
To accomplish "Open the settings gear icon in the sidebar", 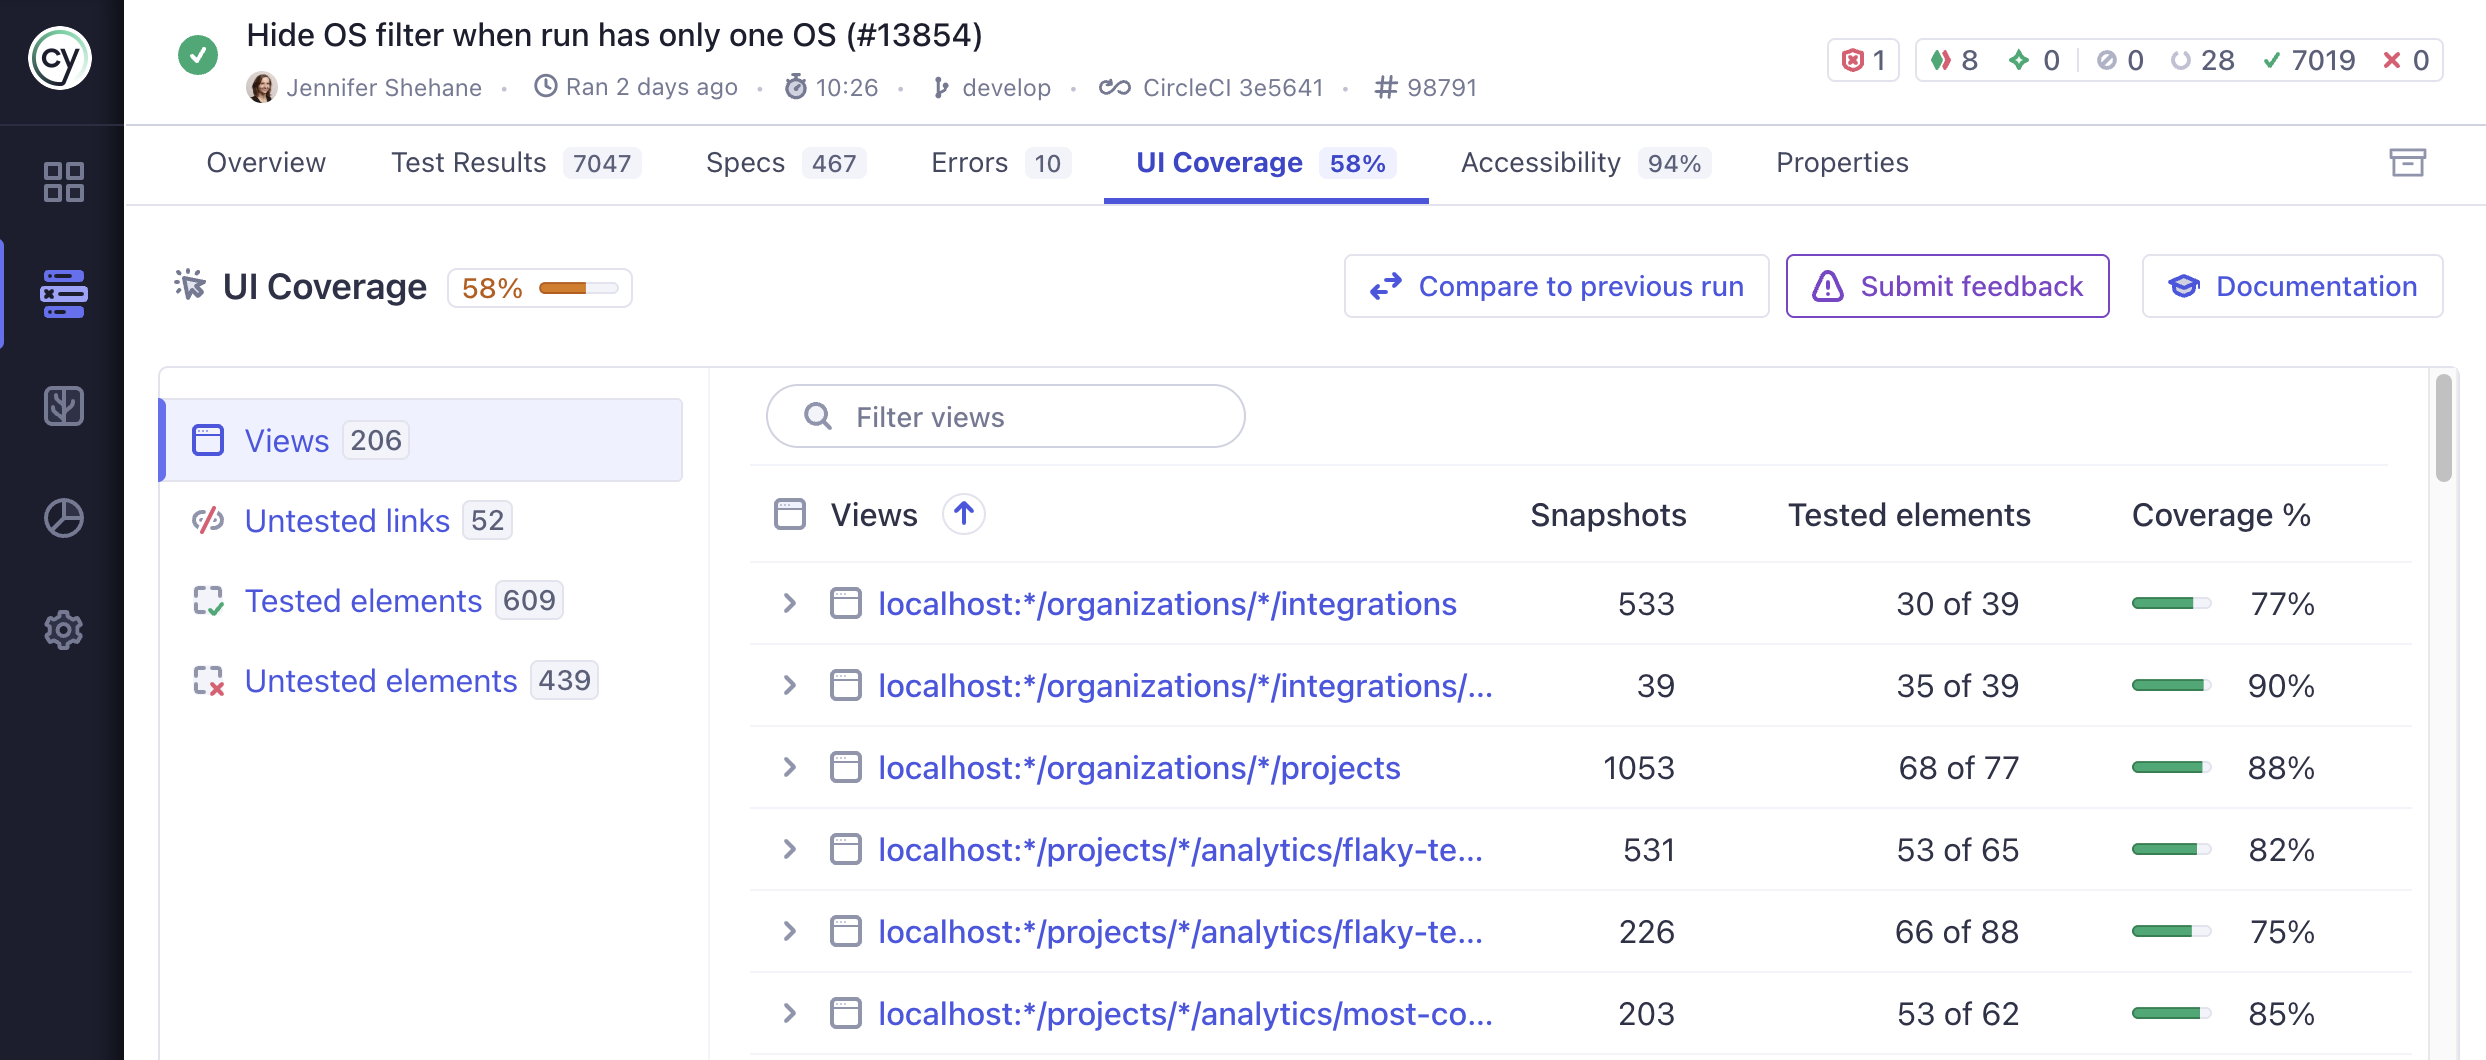I will (x=63, y=630).
